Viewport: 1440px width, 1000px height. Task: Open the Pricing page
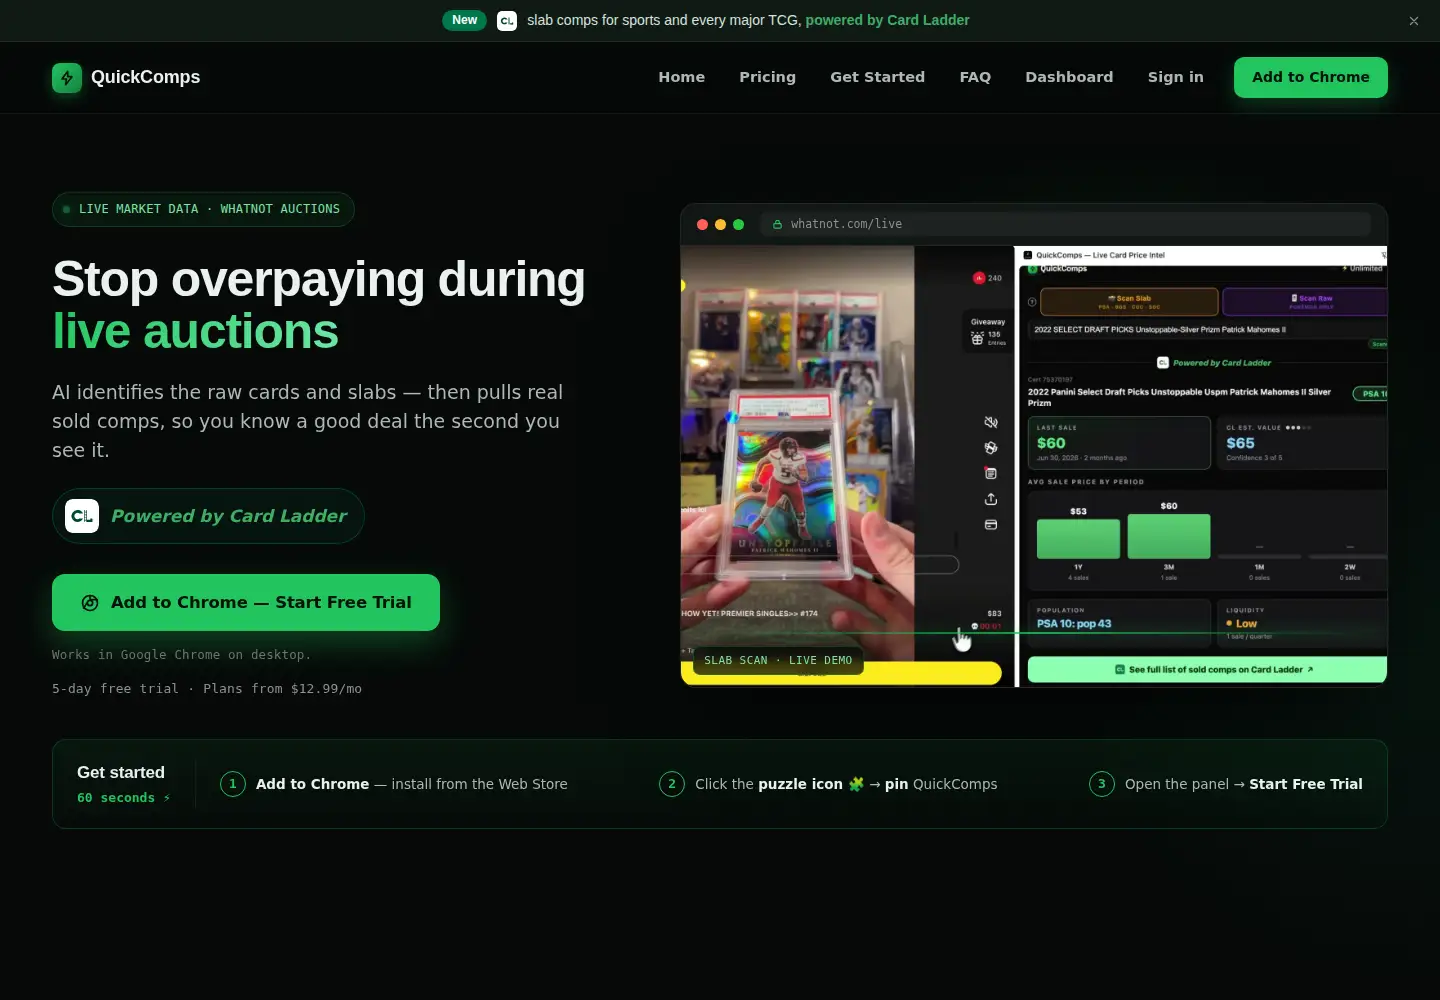pos(767,77)
